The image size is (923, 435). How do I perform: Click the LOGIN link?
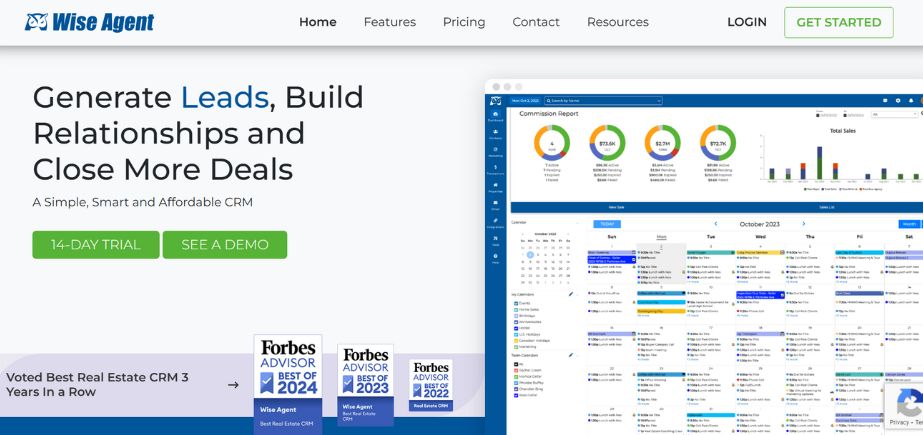[x=746, y=22]
